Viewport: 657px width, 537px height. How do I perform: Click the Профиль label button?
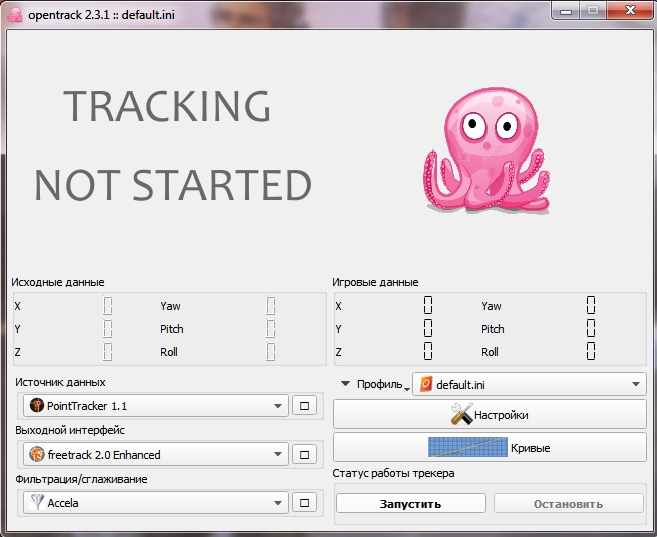coord(380,384)
